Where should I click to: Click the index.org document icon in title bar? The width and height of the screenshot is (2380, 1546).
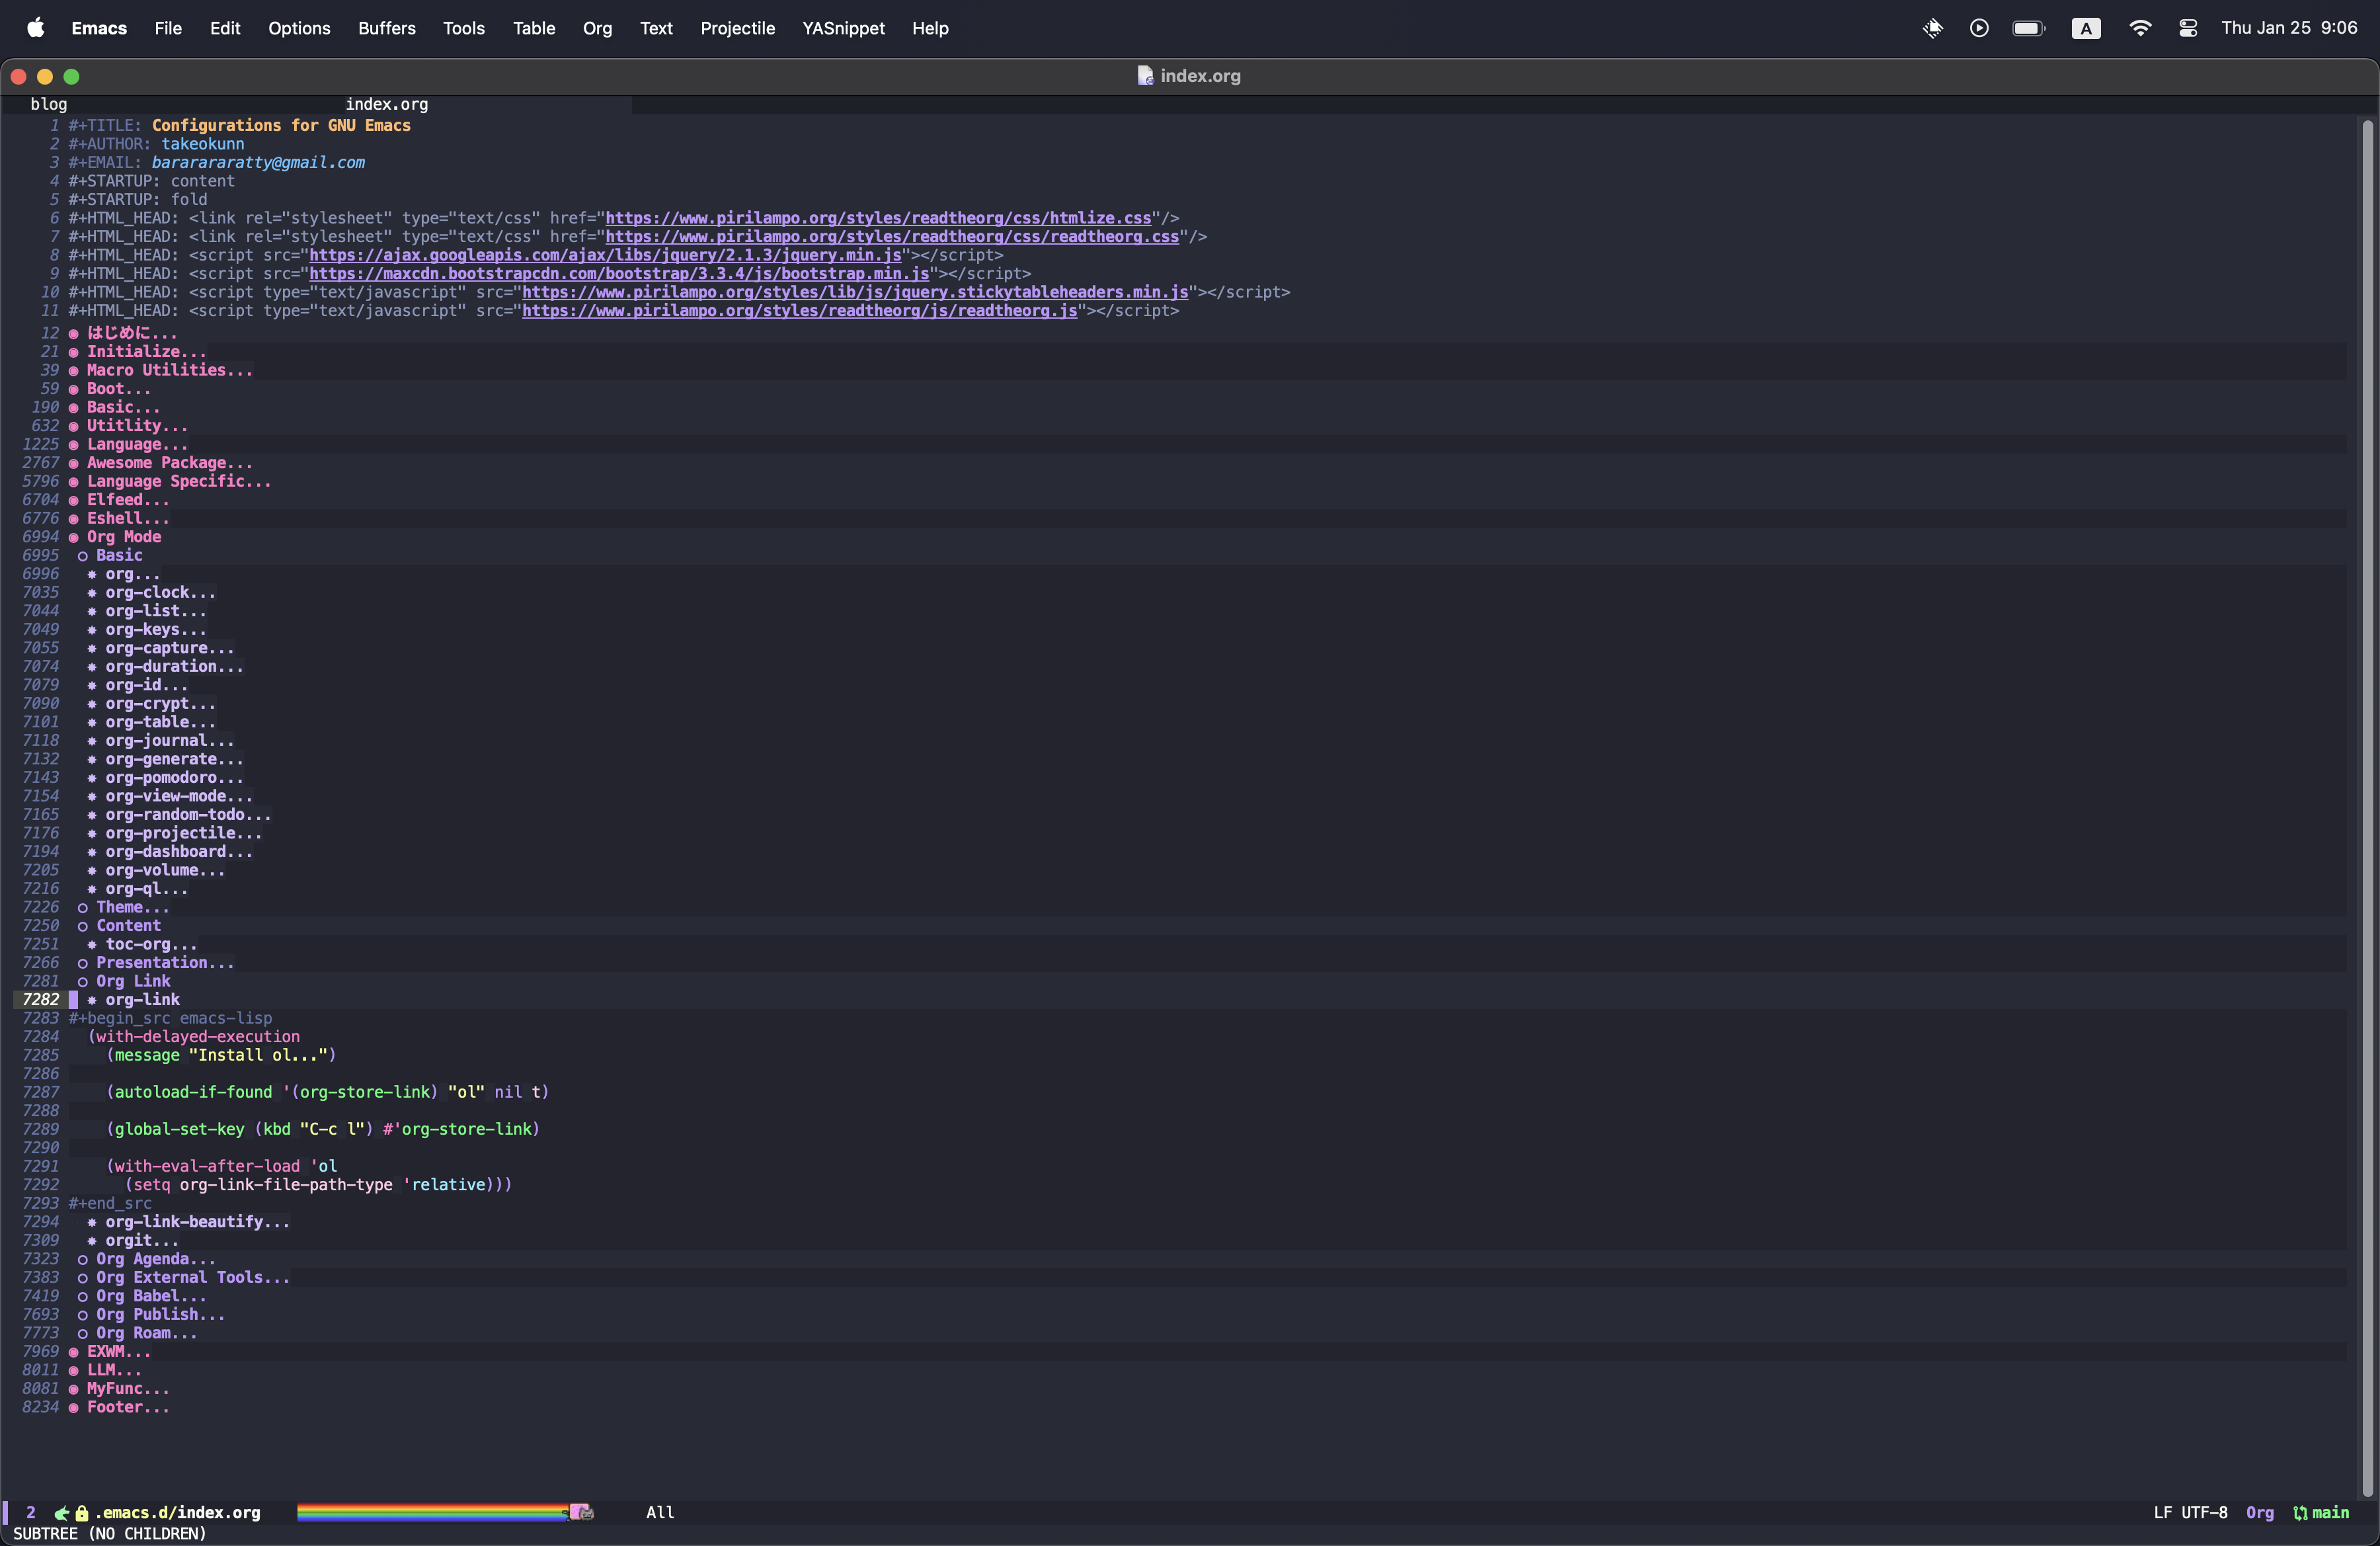1145,76
